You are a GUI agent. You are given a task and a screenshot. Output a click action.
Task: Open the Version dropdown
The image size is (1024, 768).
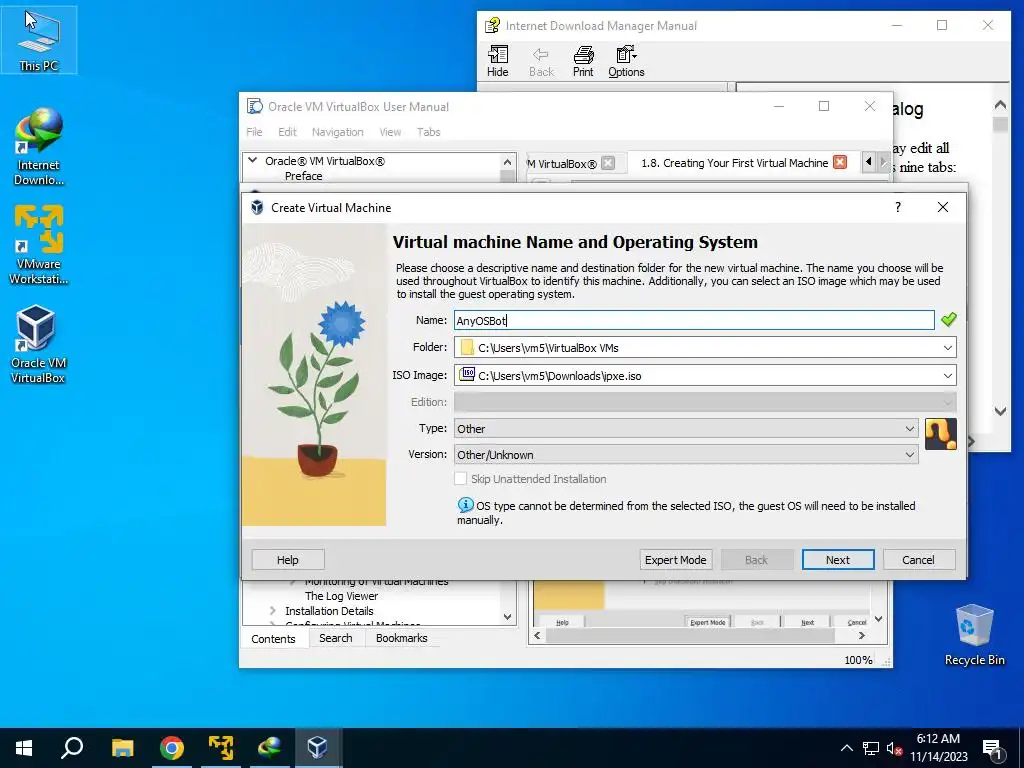coord(910,455)
